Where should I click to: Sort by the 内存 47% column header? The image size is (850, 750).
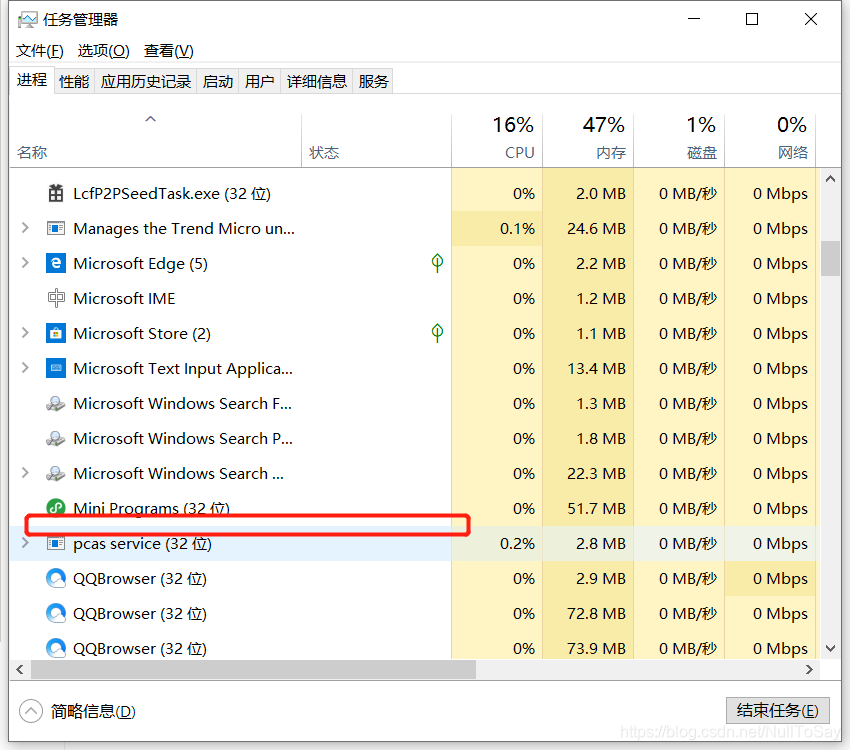point(588,140)
